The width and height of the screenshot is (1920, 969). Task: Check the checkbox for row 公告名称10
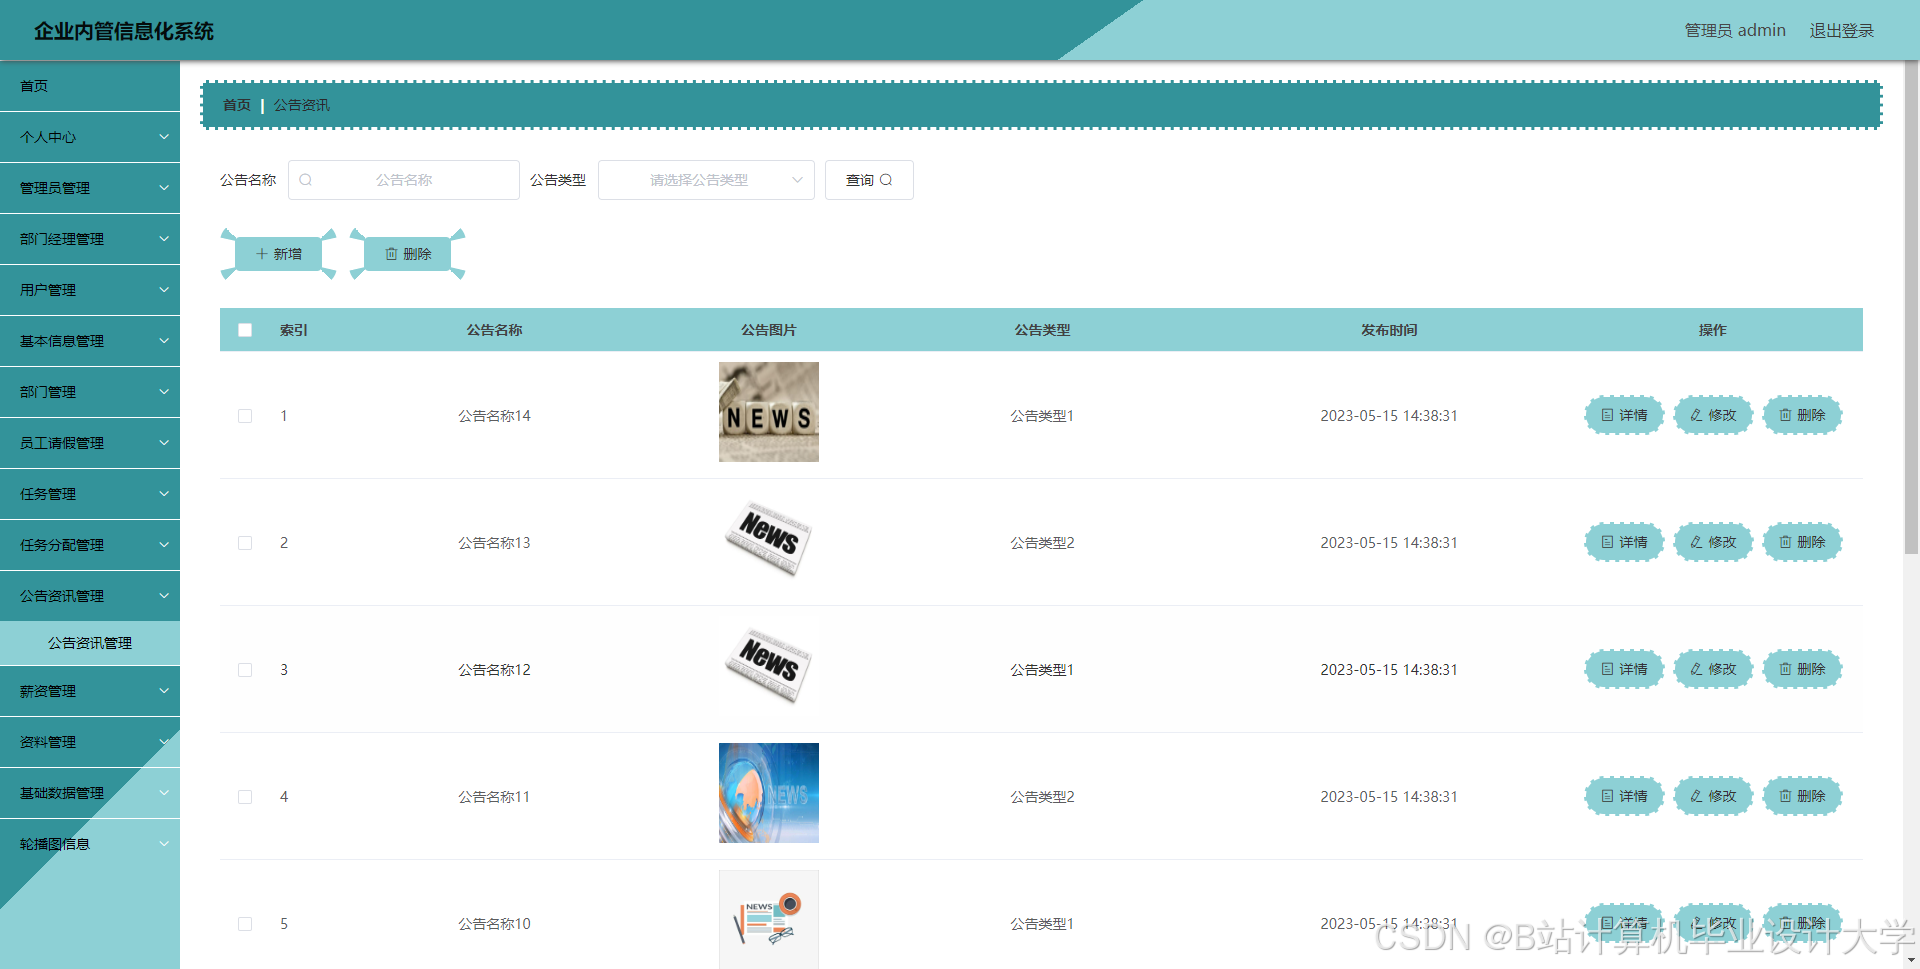(245, 924)
